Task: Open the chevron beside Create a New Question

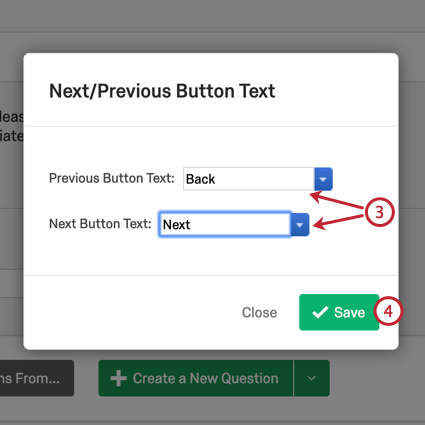Action: tap(312, 378)
